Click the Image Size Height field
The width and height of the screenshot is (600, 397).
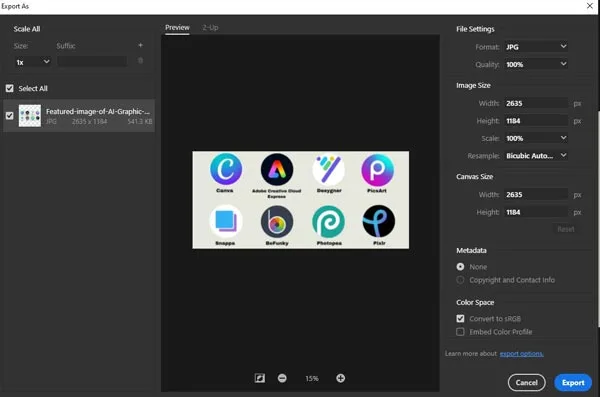[x=536, y=121]
